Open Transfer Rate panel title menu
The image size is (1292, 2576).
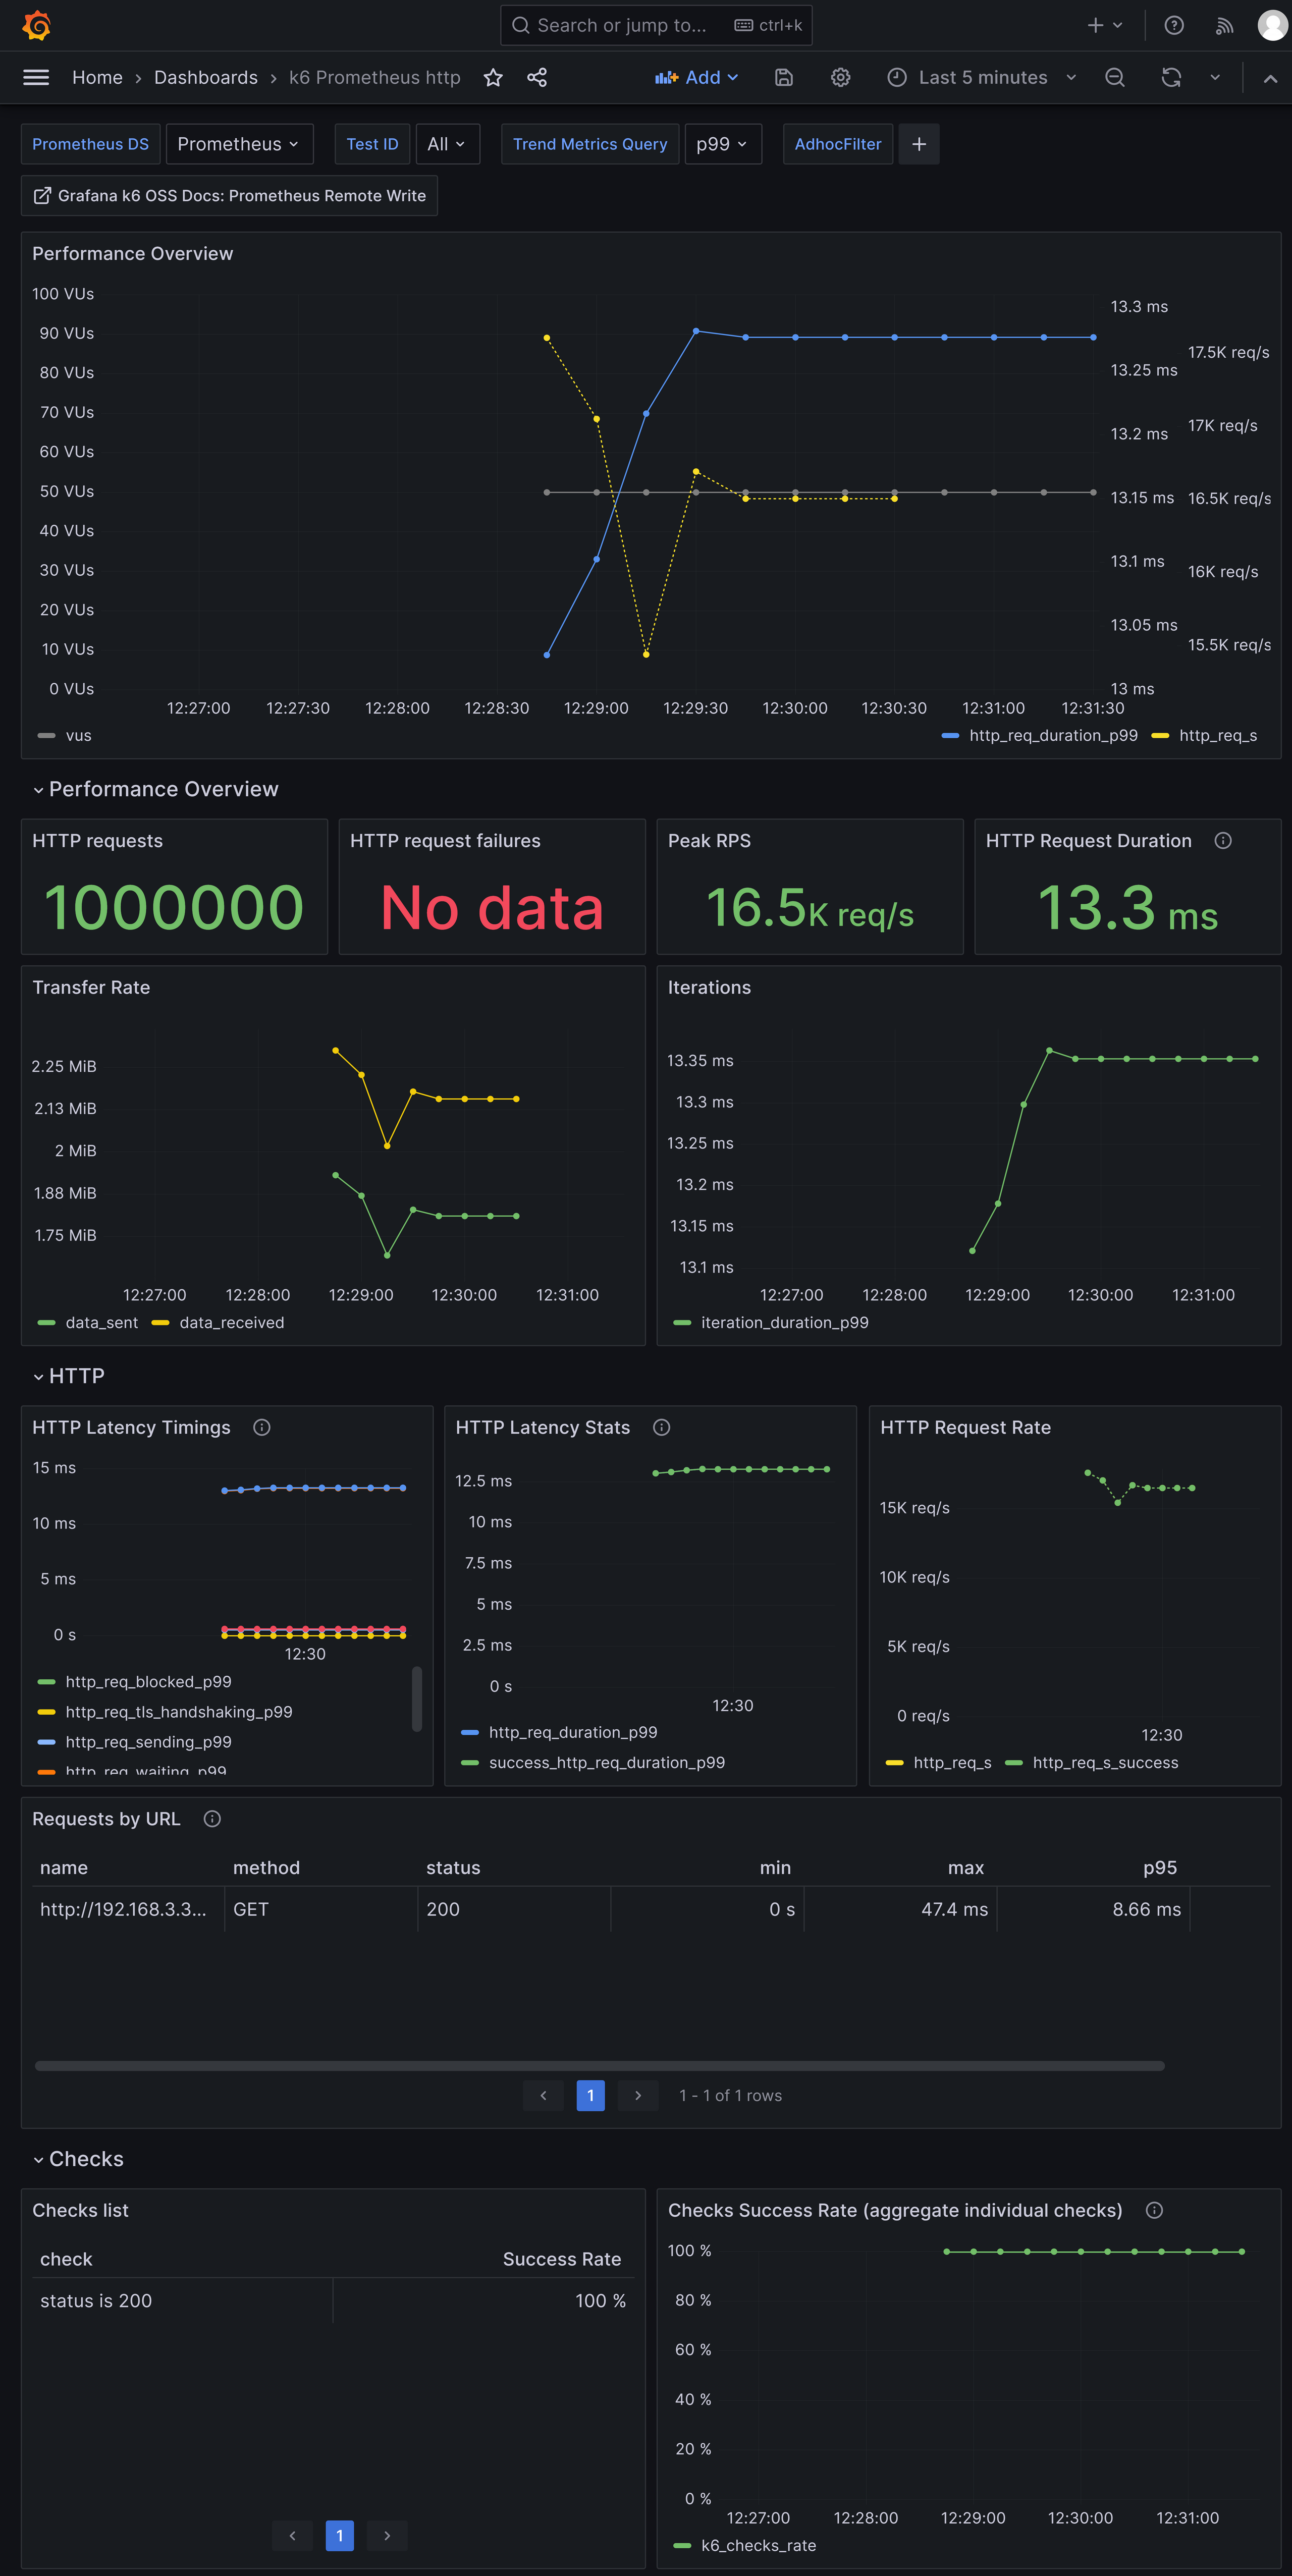pyautogui.click(x=91, y=987)
